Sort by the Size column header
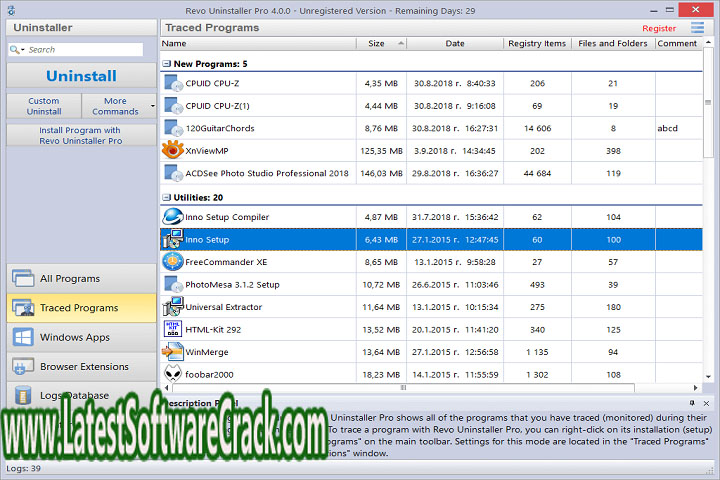The width and height of the screenshot is (720, 480). coord(381,44)
